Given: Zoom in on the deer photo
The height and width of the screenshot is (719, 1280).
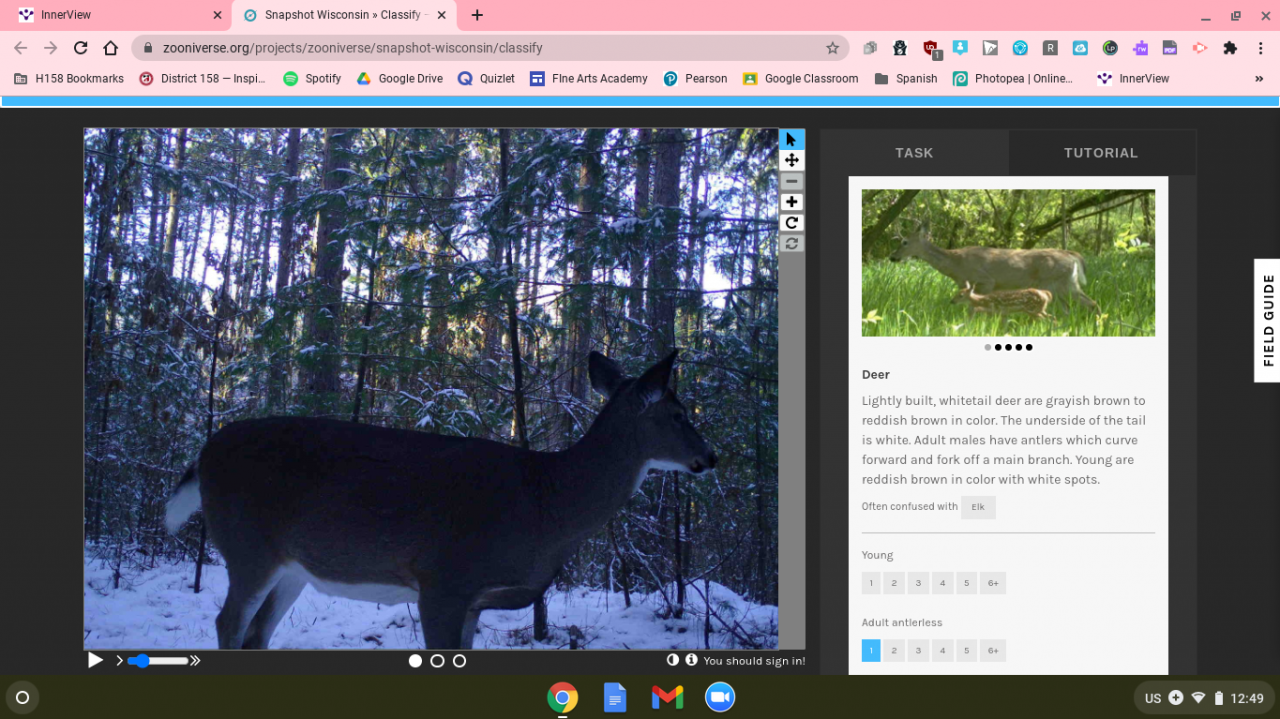Looking at the screenshot, I should pos(791,202).
